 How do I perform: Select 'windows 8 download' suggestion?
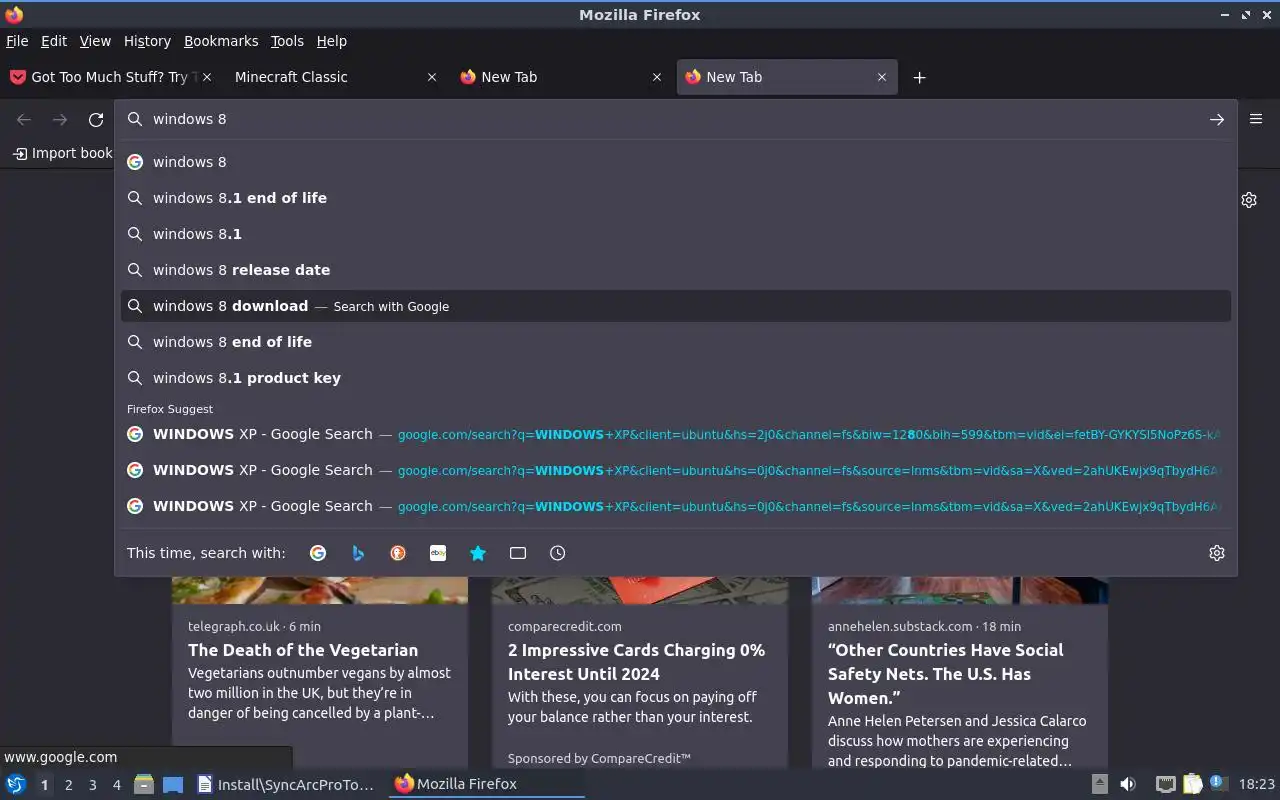coord(676,306)
